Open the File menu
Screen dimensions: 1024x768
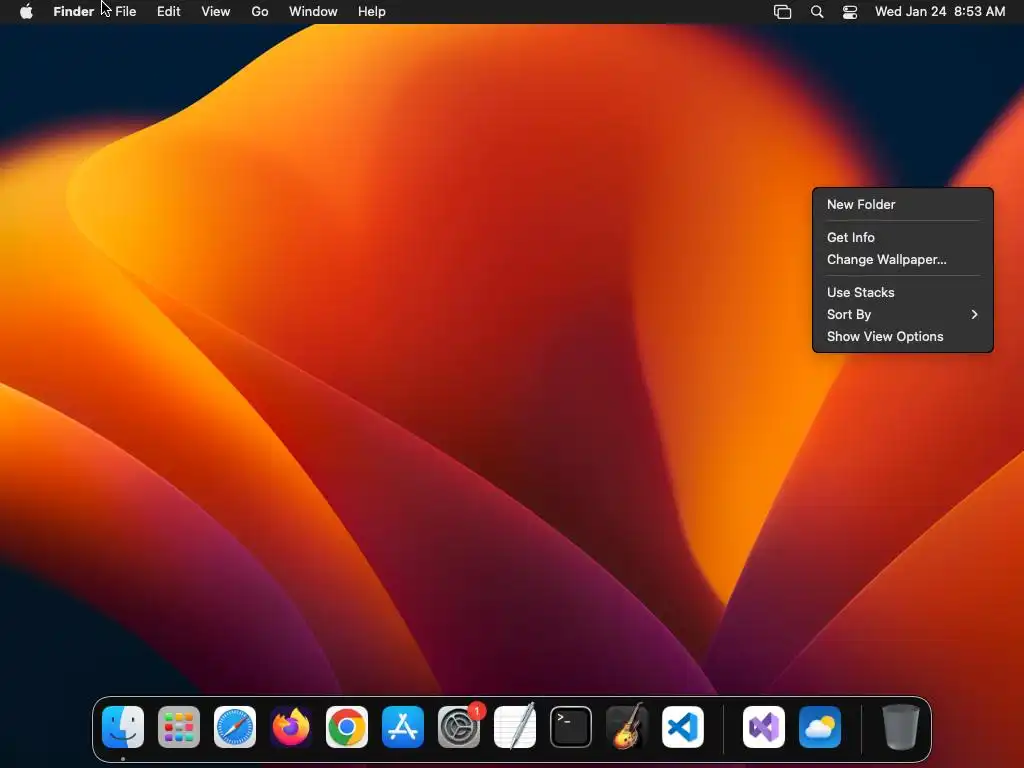click(x=125, y=12)
